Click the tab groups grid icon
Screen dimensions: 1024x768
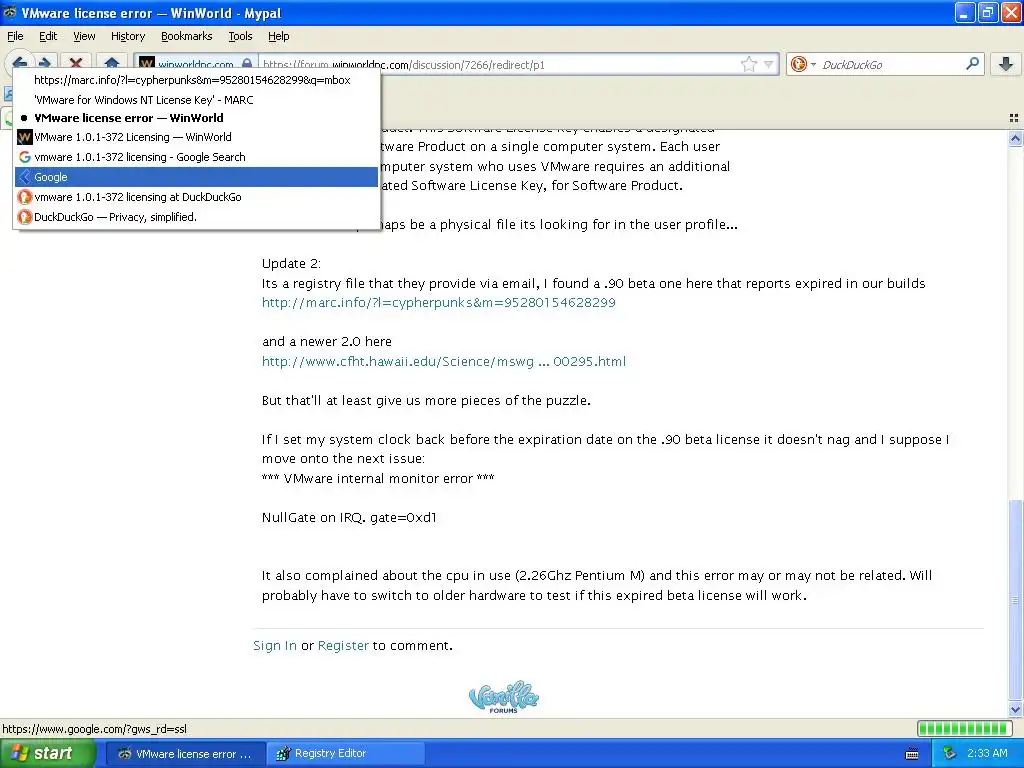tap(1014, 118)
